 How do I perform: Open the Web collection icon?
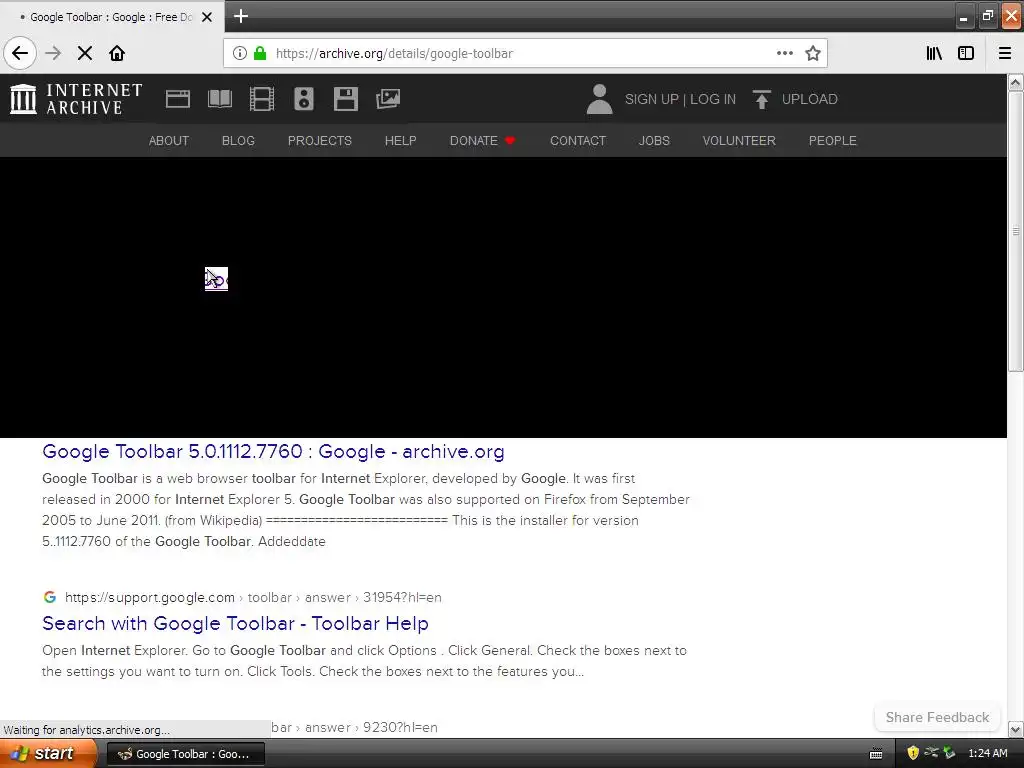click(x=178, y=99)
